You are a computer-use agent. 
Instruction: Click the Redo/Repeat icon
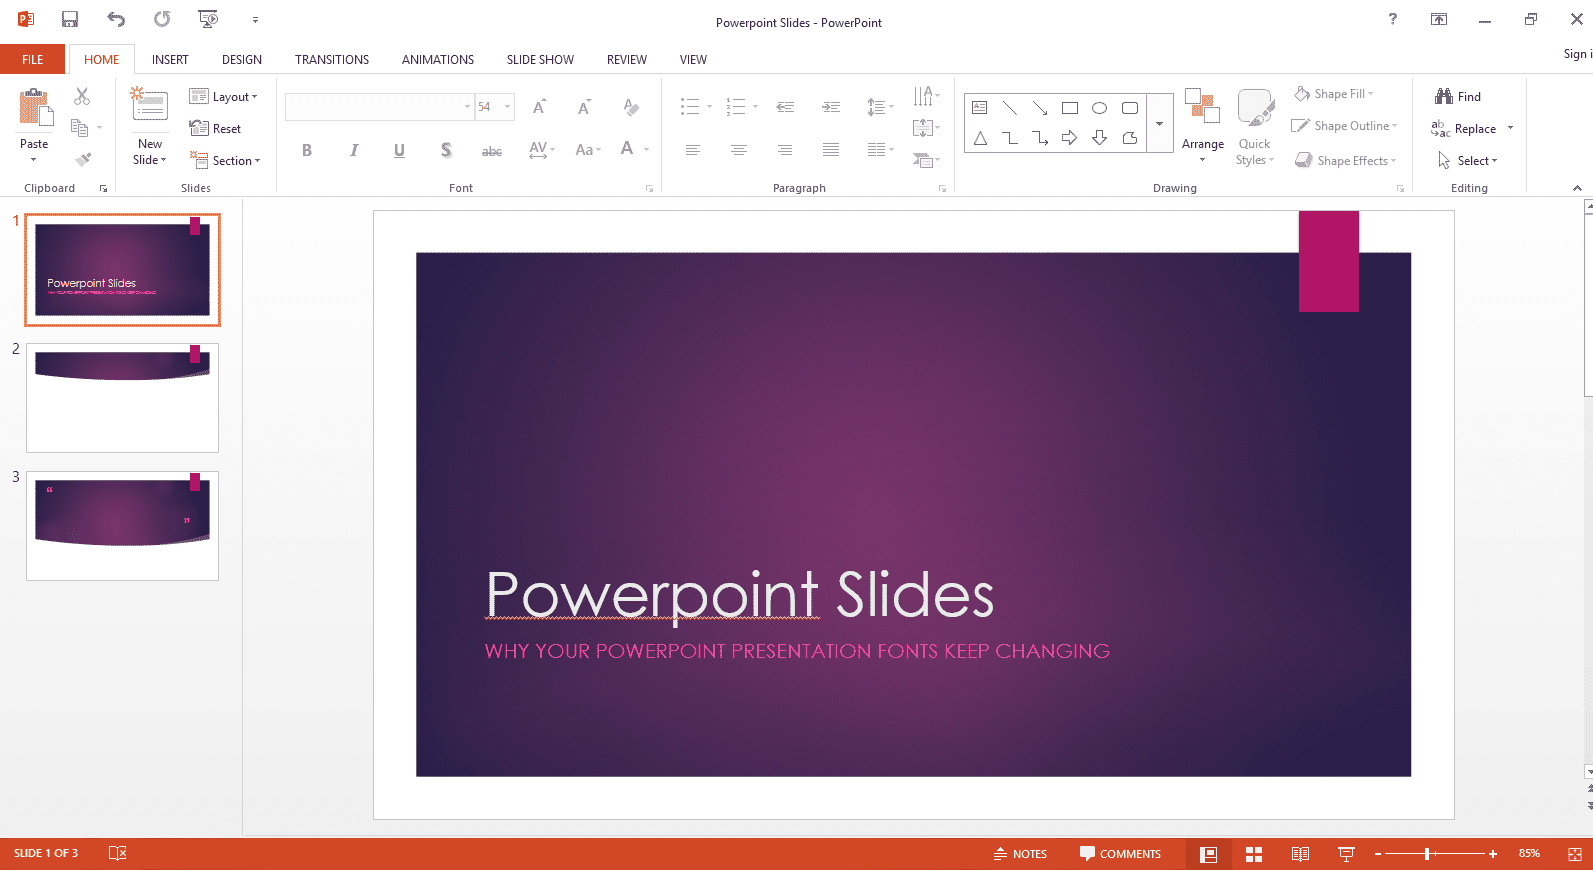click(x=162, y=19)
